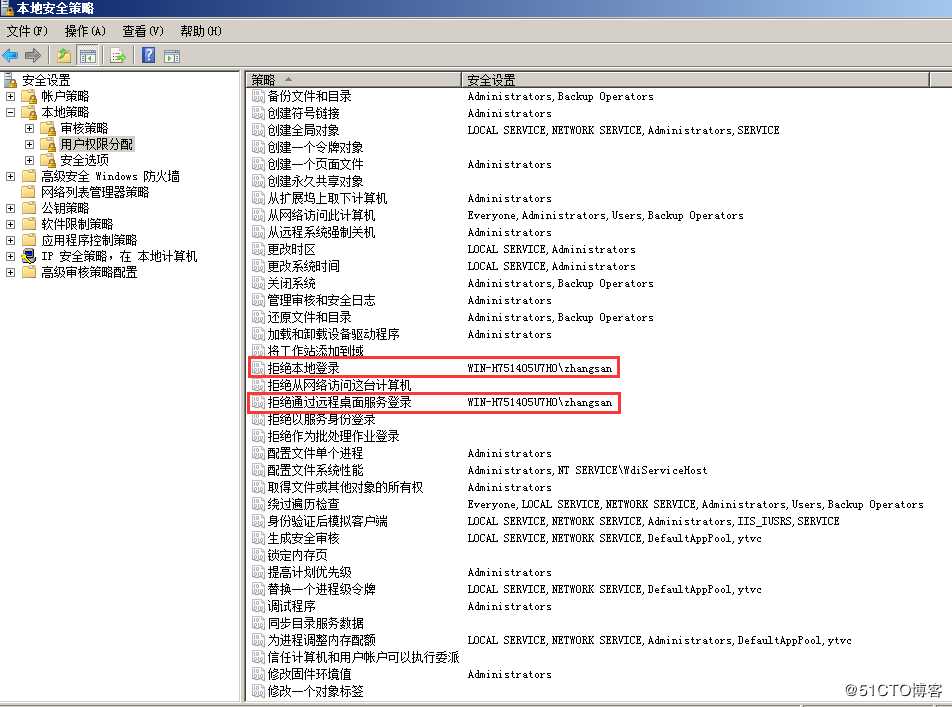Click the show/hide action pane icon
The height and width of the screenshot is (707, 952).
coord(172,56)
